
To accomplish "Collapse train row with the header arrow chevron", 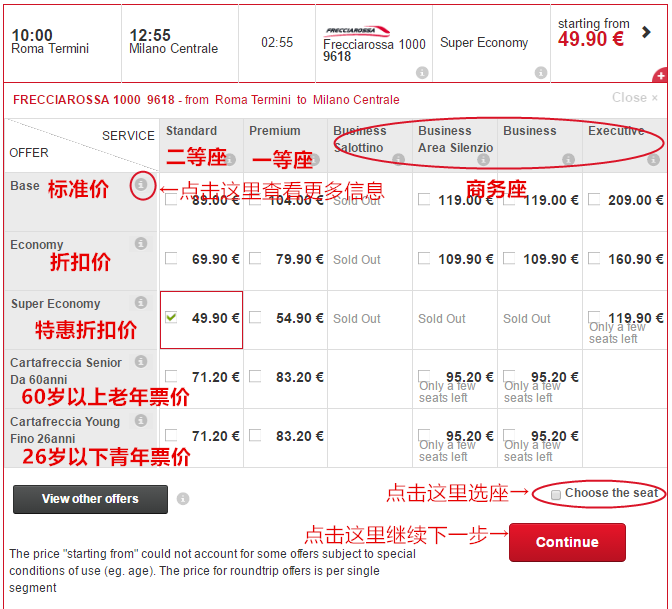I will coord(647,32).
